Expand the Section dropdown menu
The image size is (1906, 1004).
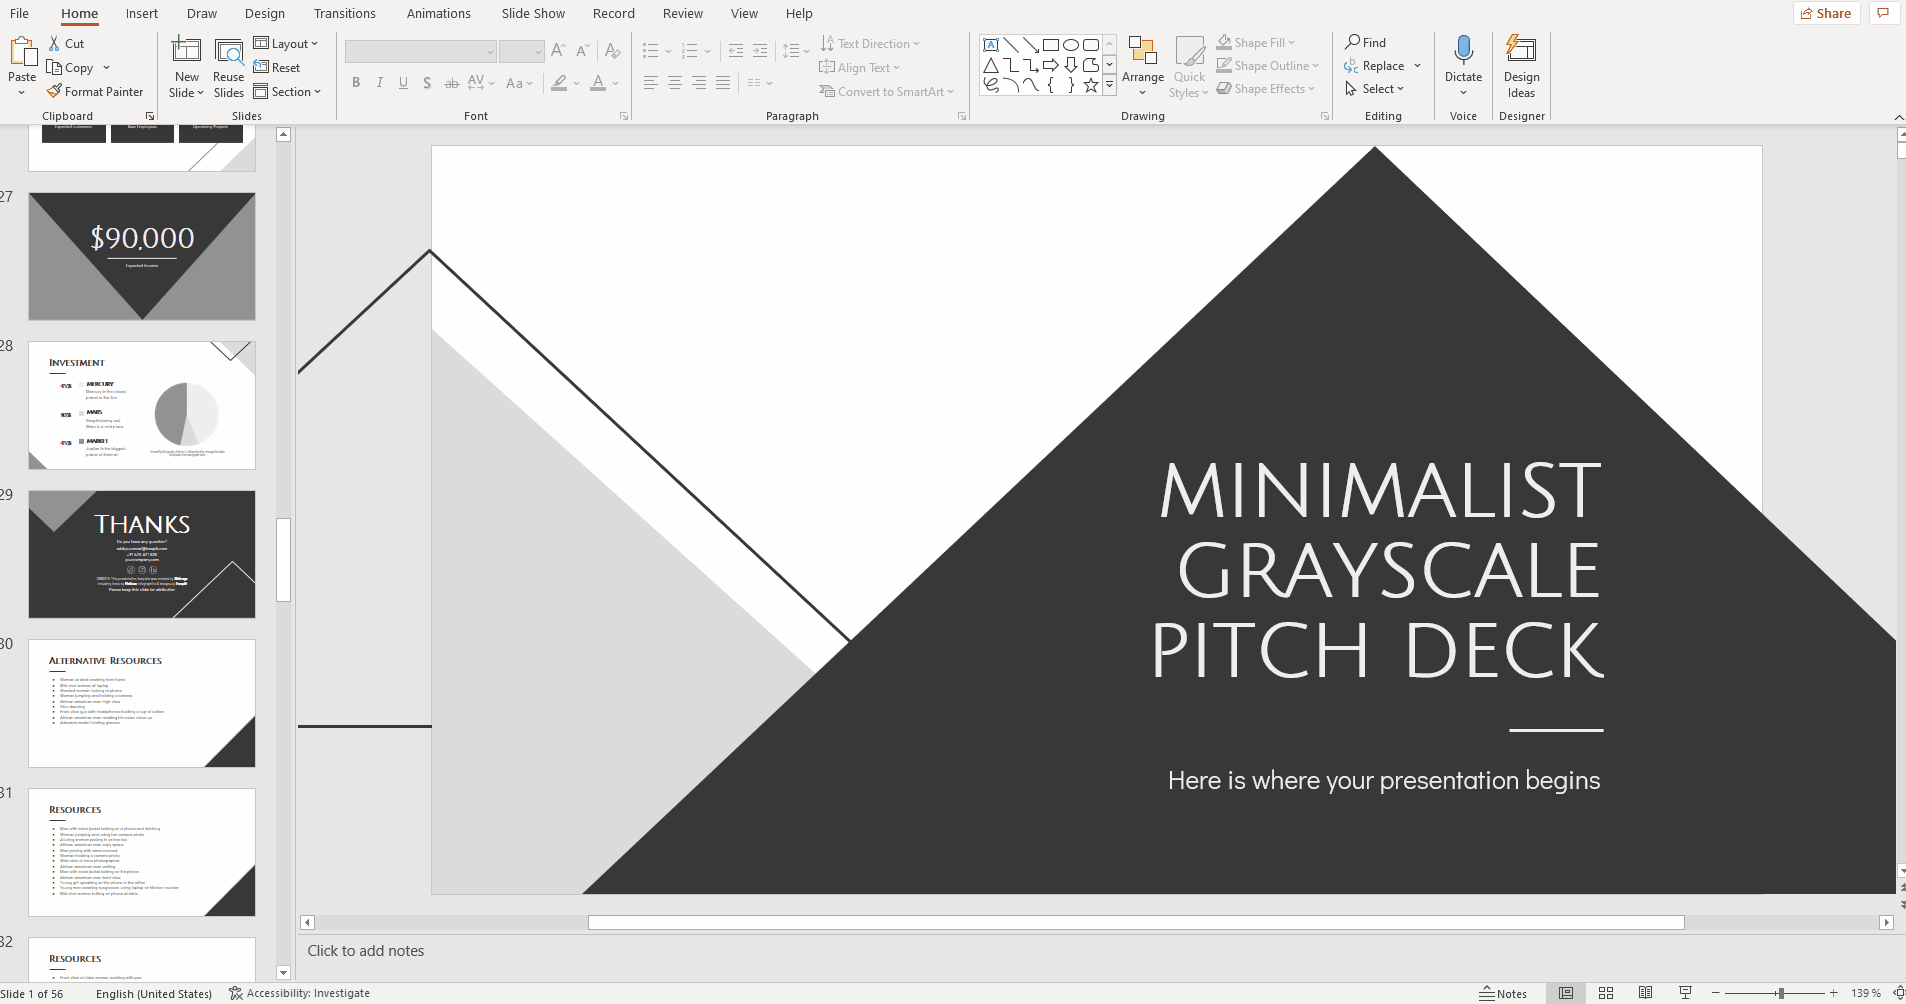(x=287, y=92)
